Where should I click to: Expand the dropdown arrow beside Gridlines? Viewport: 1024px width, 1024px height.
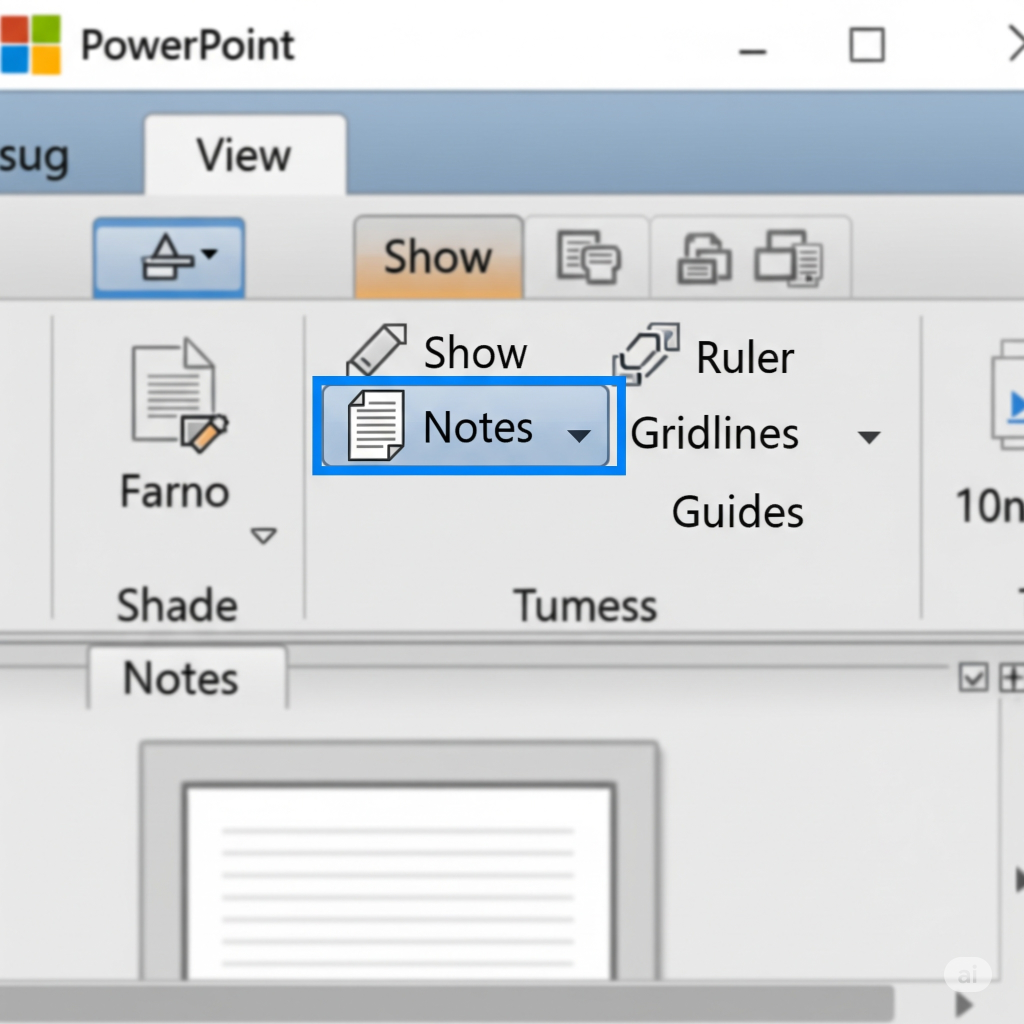click(869, 437)
